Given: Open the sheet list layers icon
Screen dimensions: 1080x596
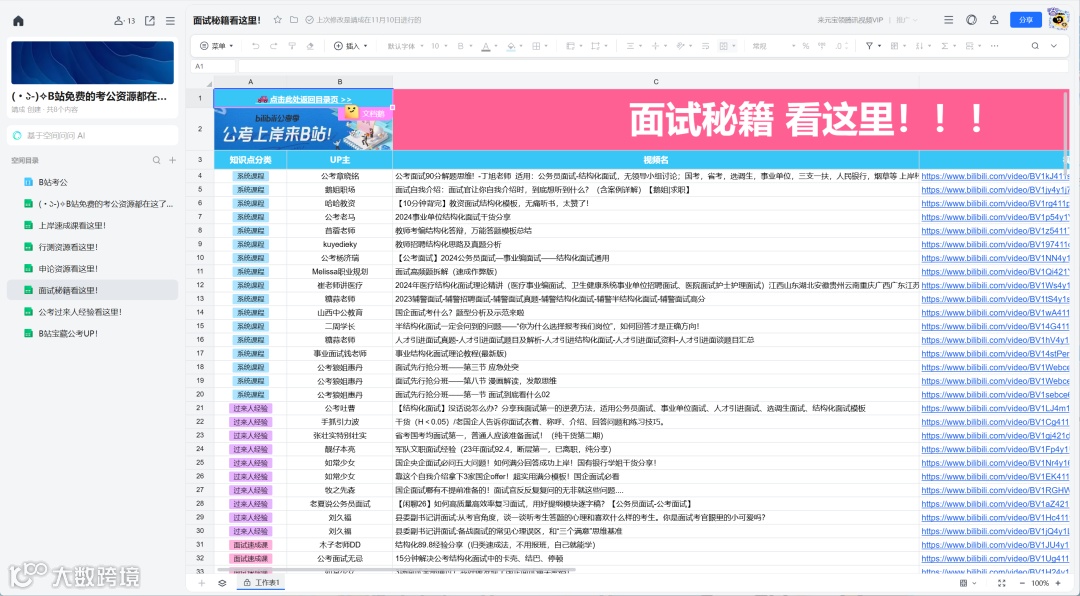Looking at the screenshot, I should coord(222,583).
